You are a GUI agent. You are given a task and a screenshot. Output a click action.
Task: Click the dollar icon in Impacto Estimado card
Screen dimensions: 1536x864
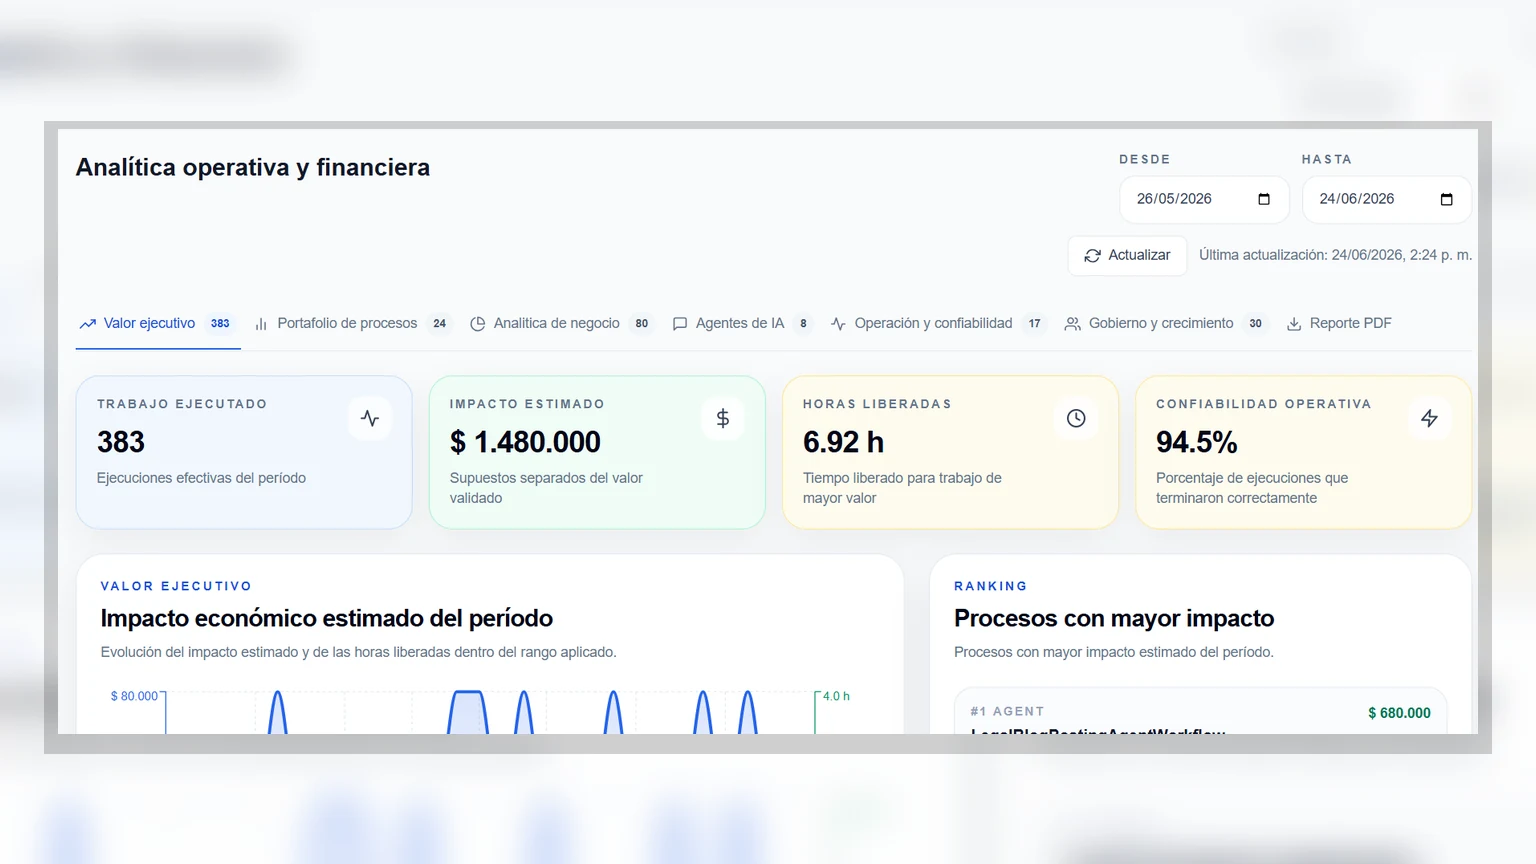723,418
